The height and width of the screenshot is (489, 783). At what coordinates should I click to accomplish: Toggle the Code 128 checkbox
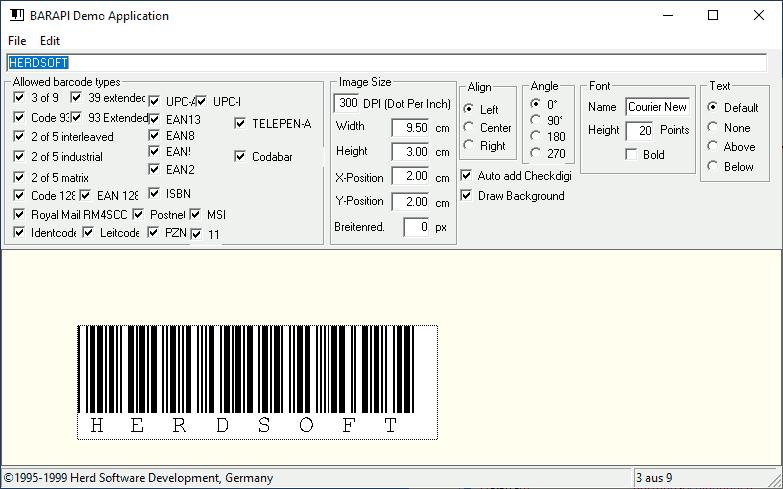pyautogui.click(x=19, y=195)
